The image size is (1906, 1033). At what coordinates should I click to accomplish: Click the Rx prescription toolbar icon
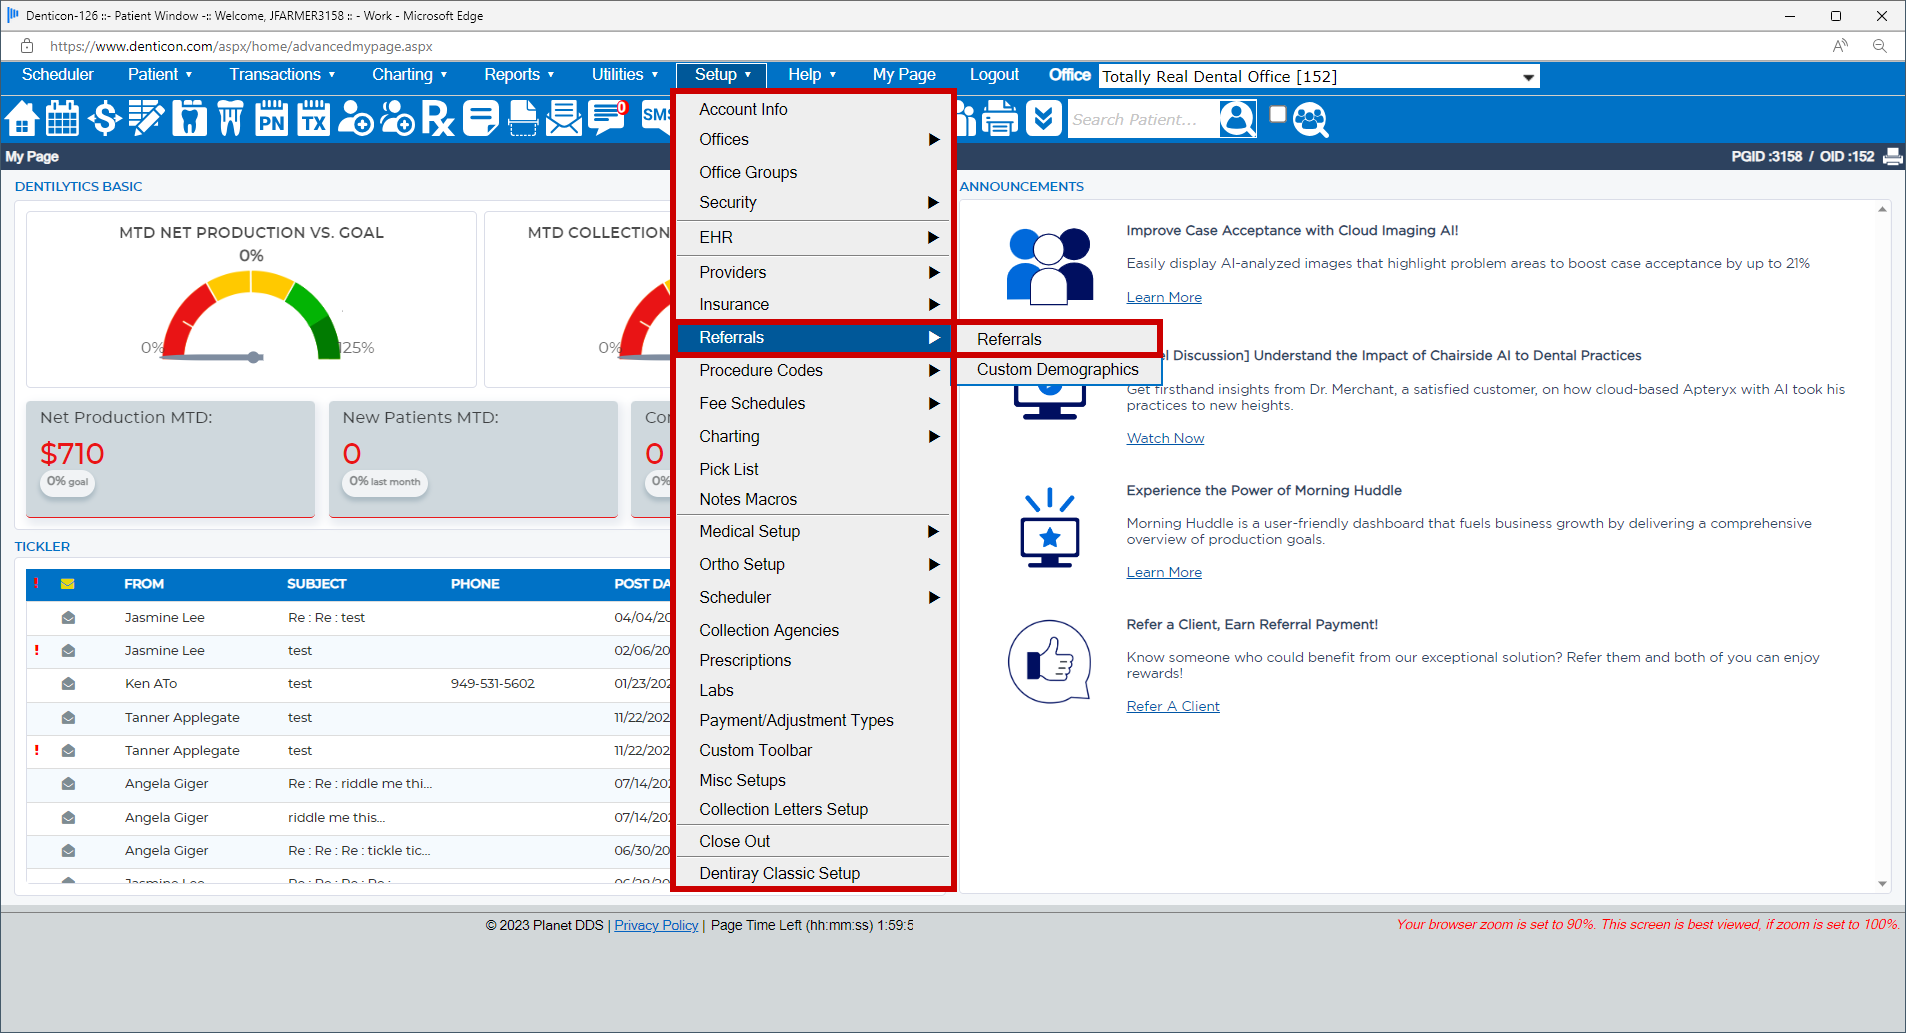point(438,118)
